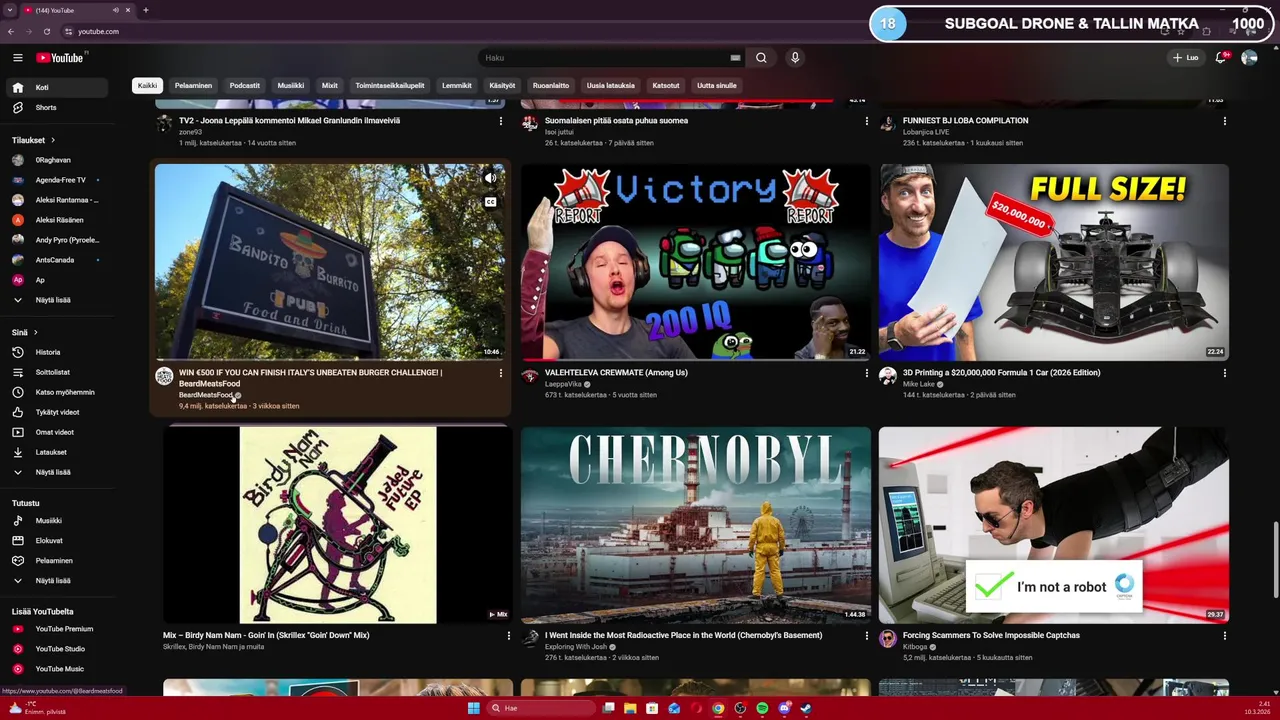Explore Pelaaminen in the sidebar

(58, 561)
